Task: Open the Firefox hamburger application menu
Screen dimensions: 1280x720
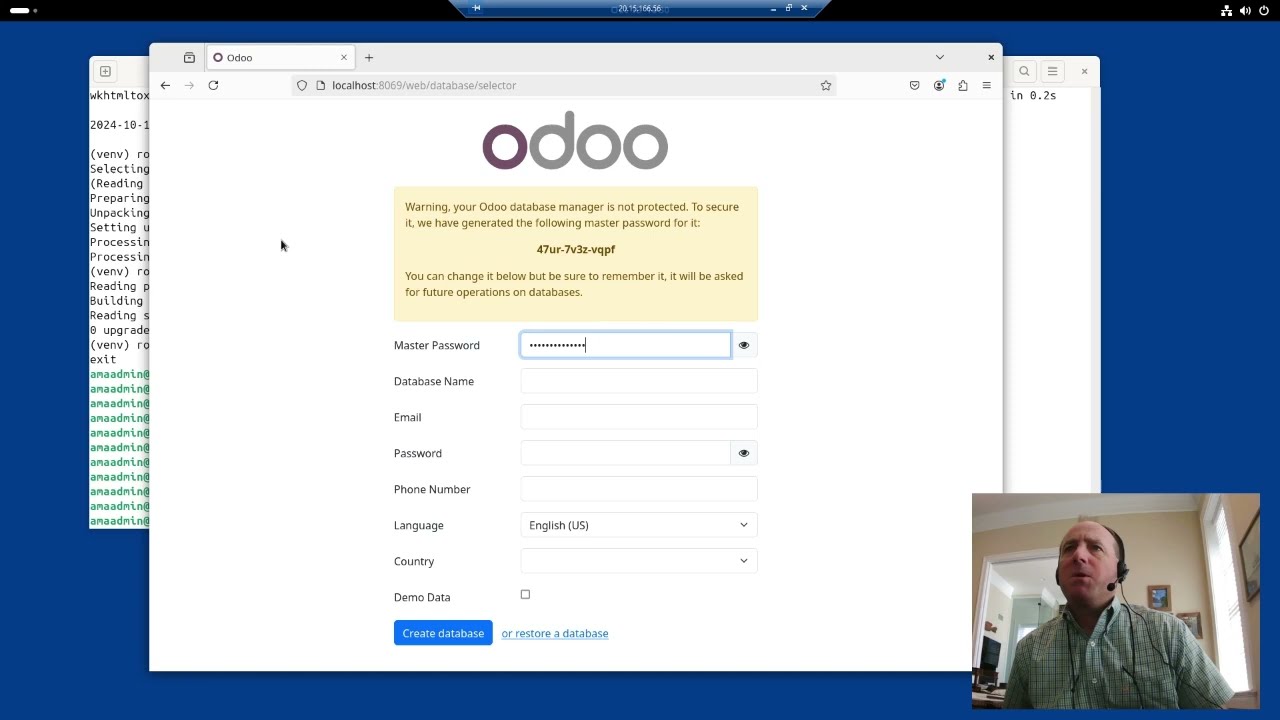Action: click(x=986, y=85)
